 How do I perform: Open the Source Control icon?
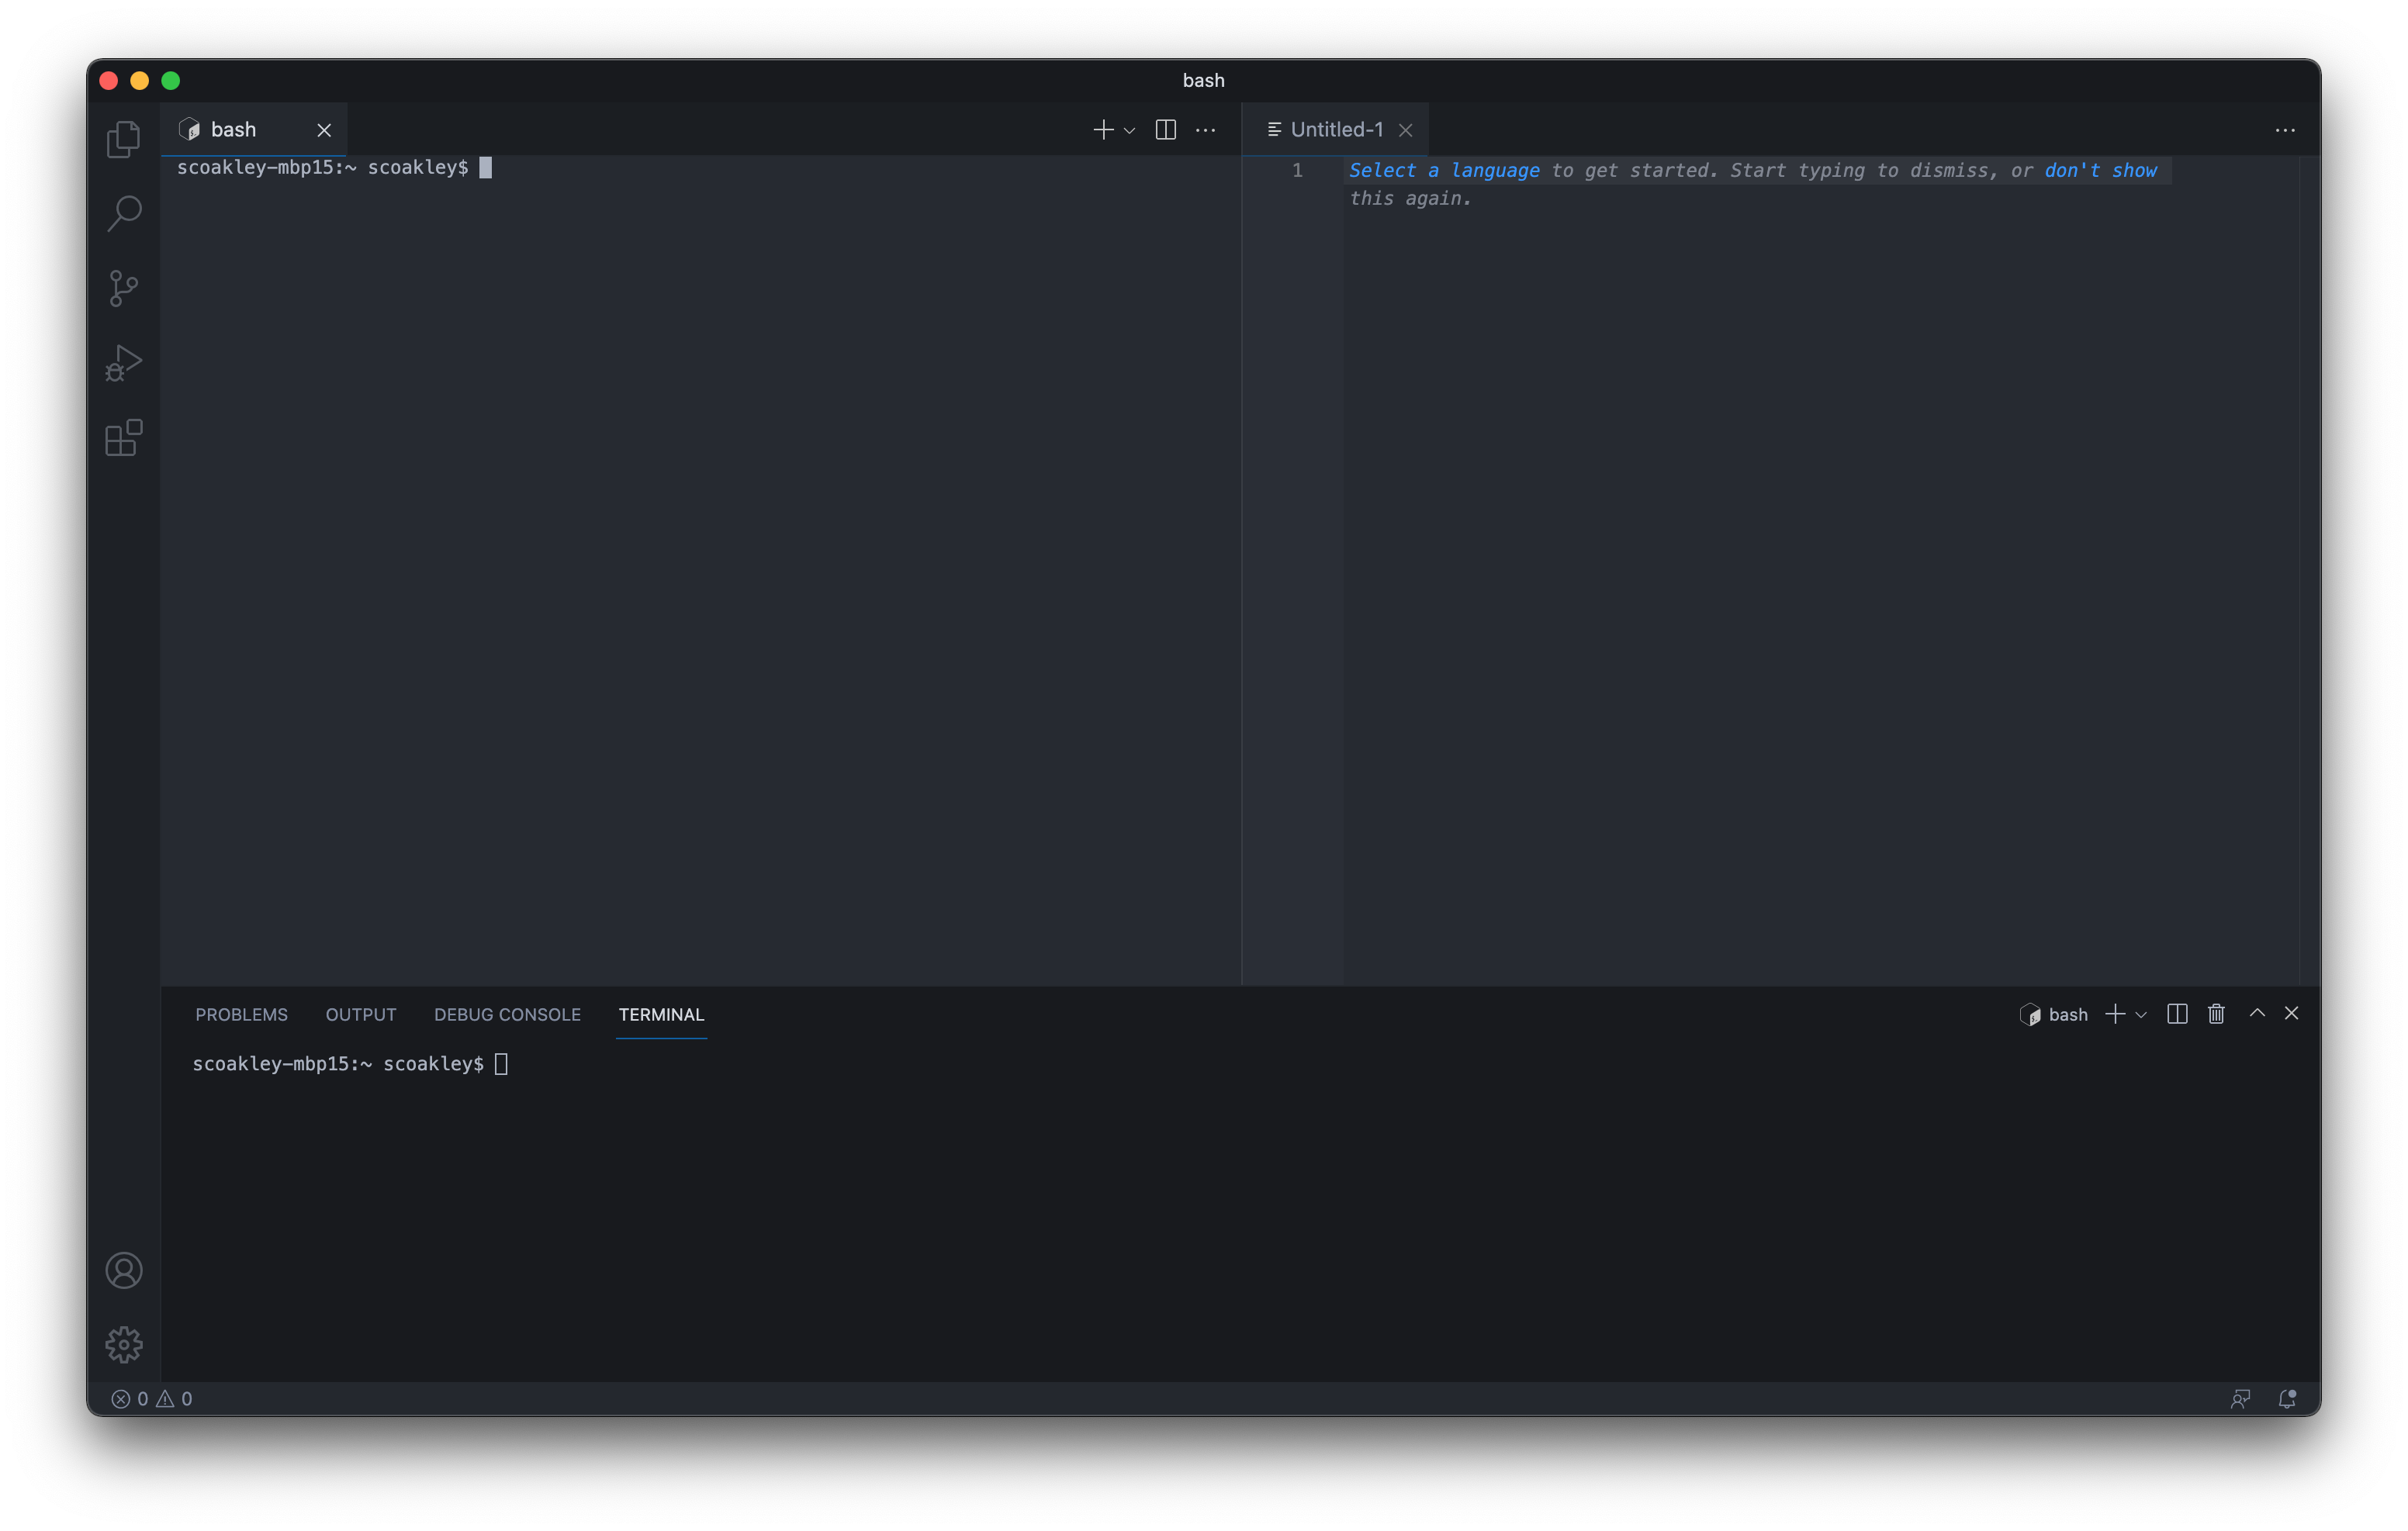[x=123, y=288]
